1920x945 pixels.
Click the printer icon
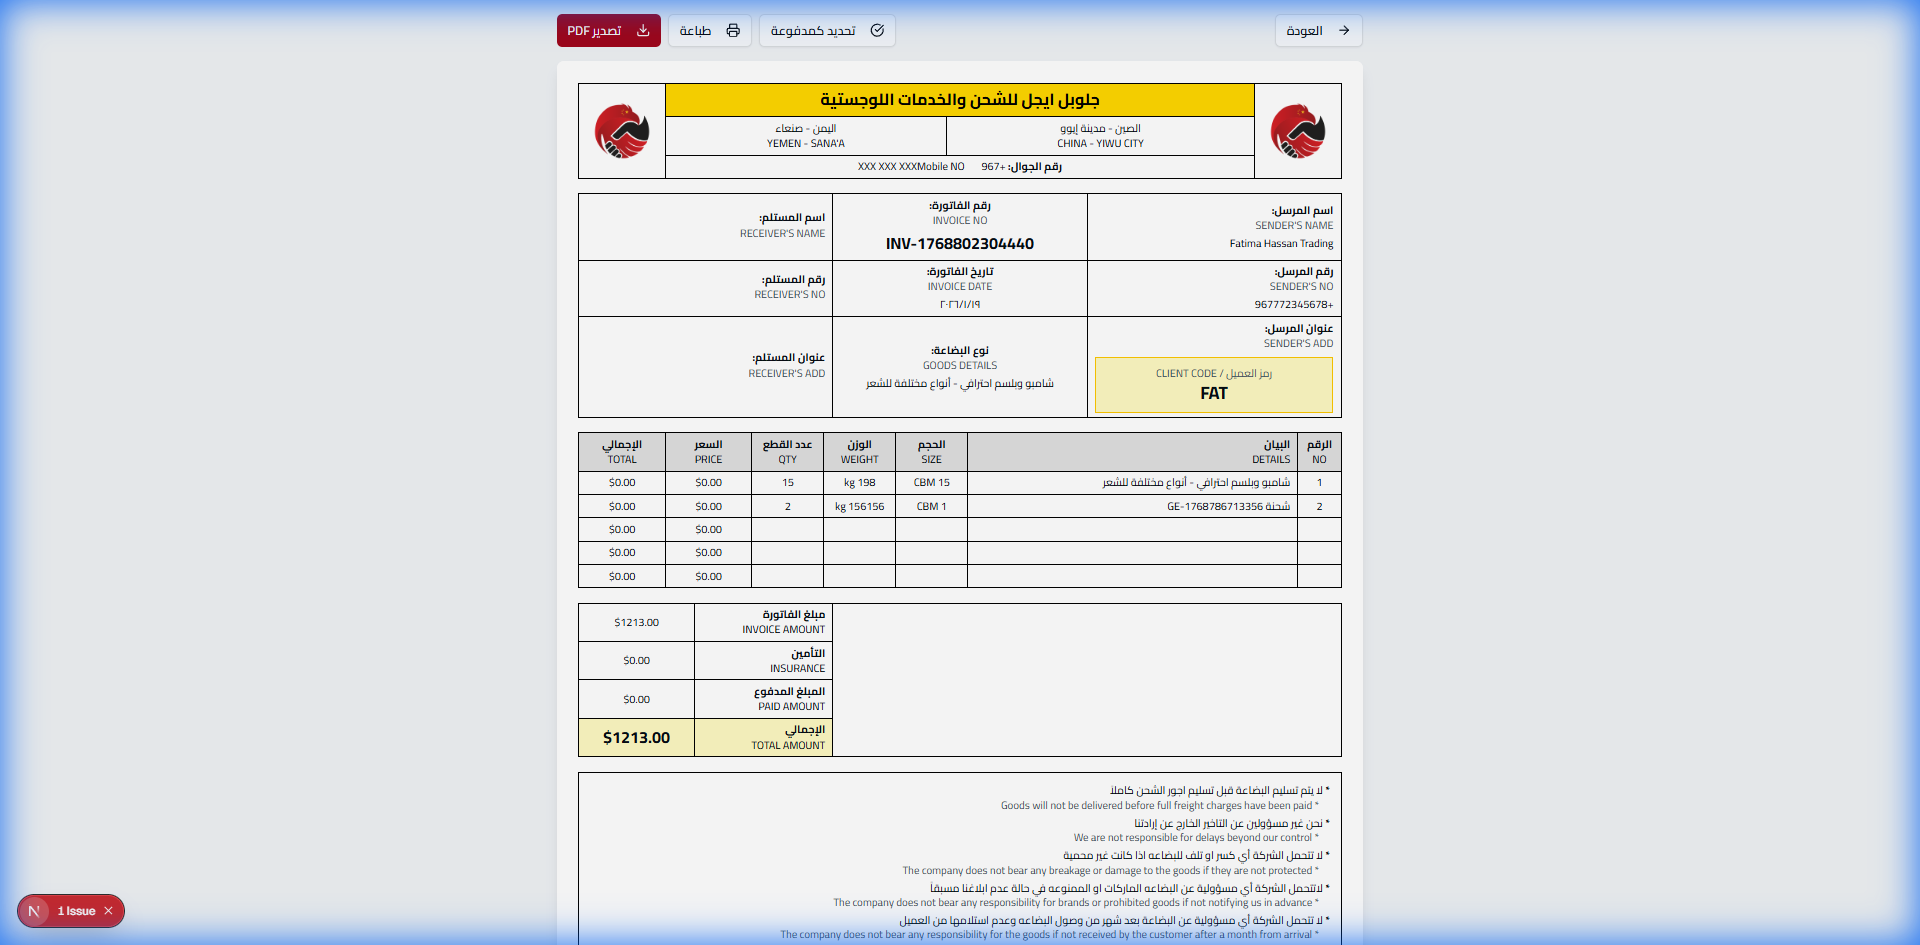click(x=733, y=31)
